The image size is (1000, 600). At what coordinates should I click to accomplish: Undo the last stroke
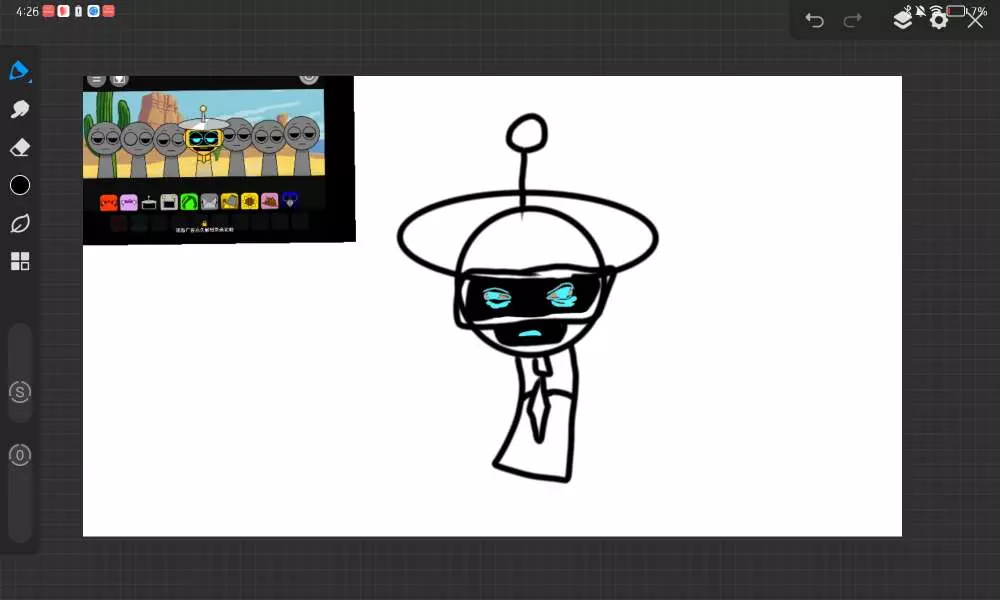pyautogui.click(x=814, y=20)
